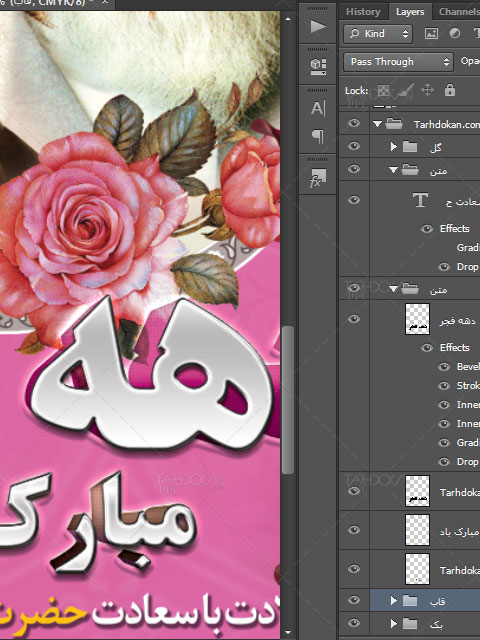Switch to the Channels tab
The image size is (480, 640).
[x=457, y=12]
